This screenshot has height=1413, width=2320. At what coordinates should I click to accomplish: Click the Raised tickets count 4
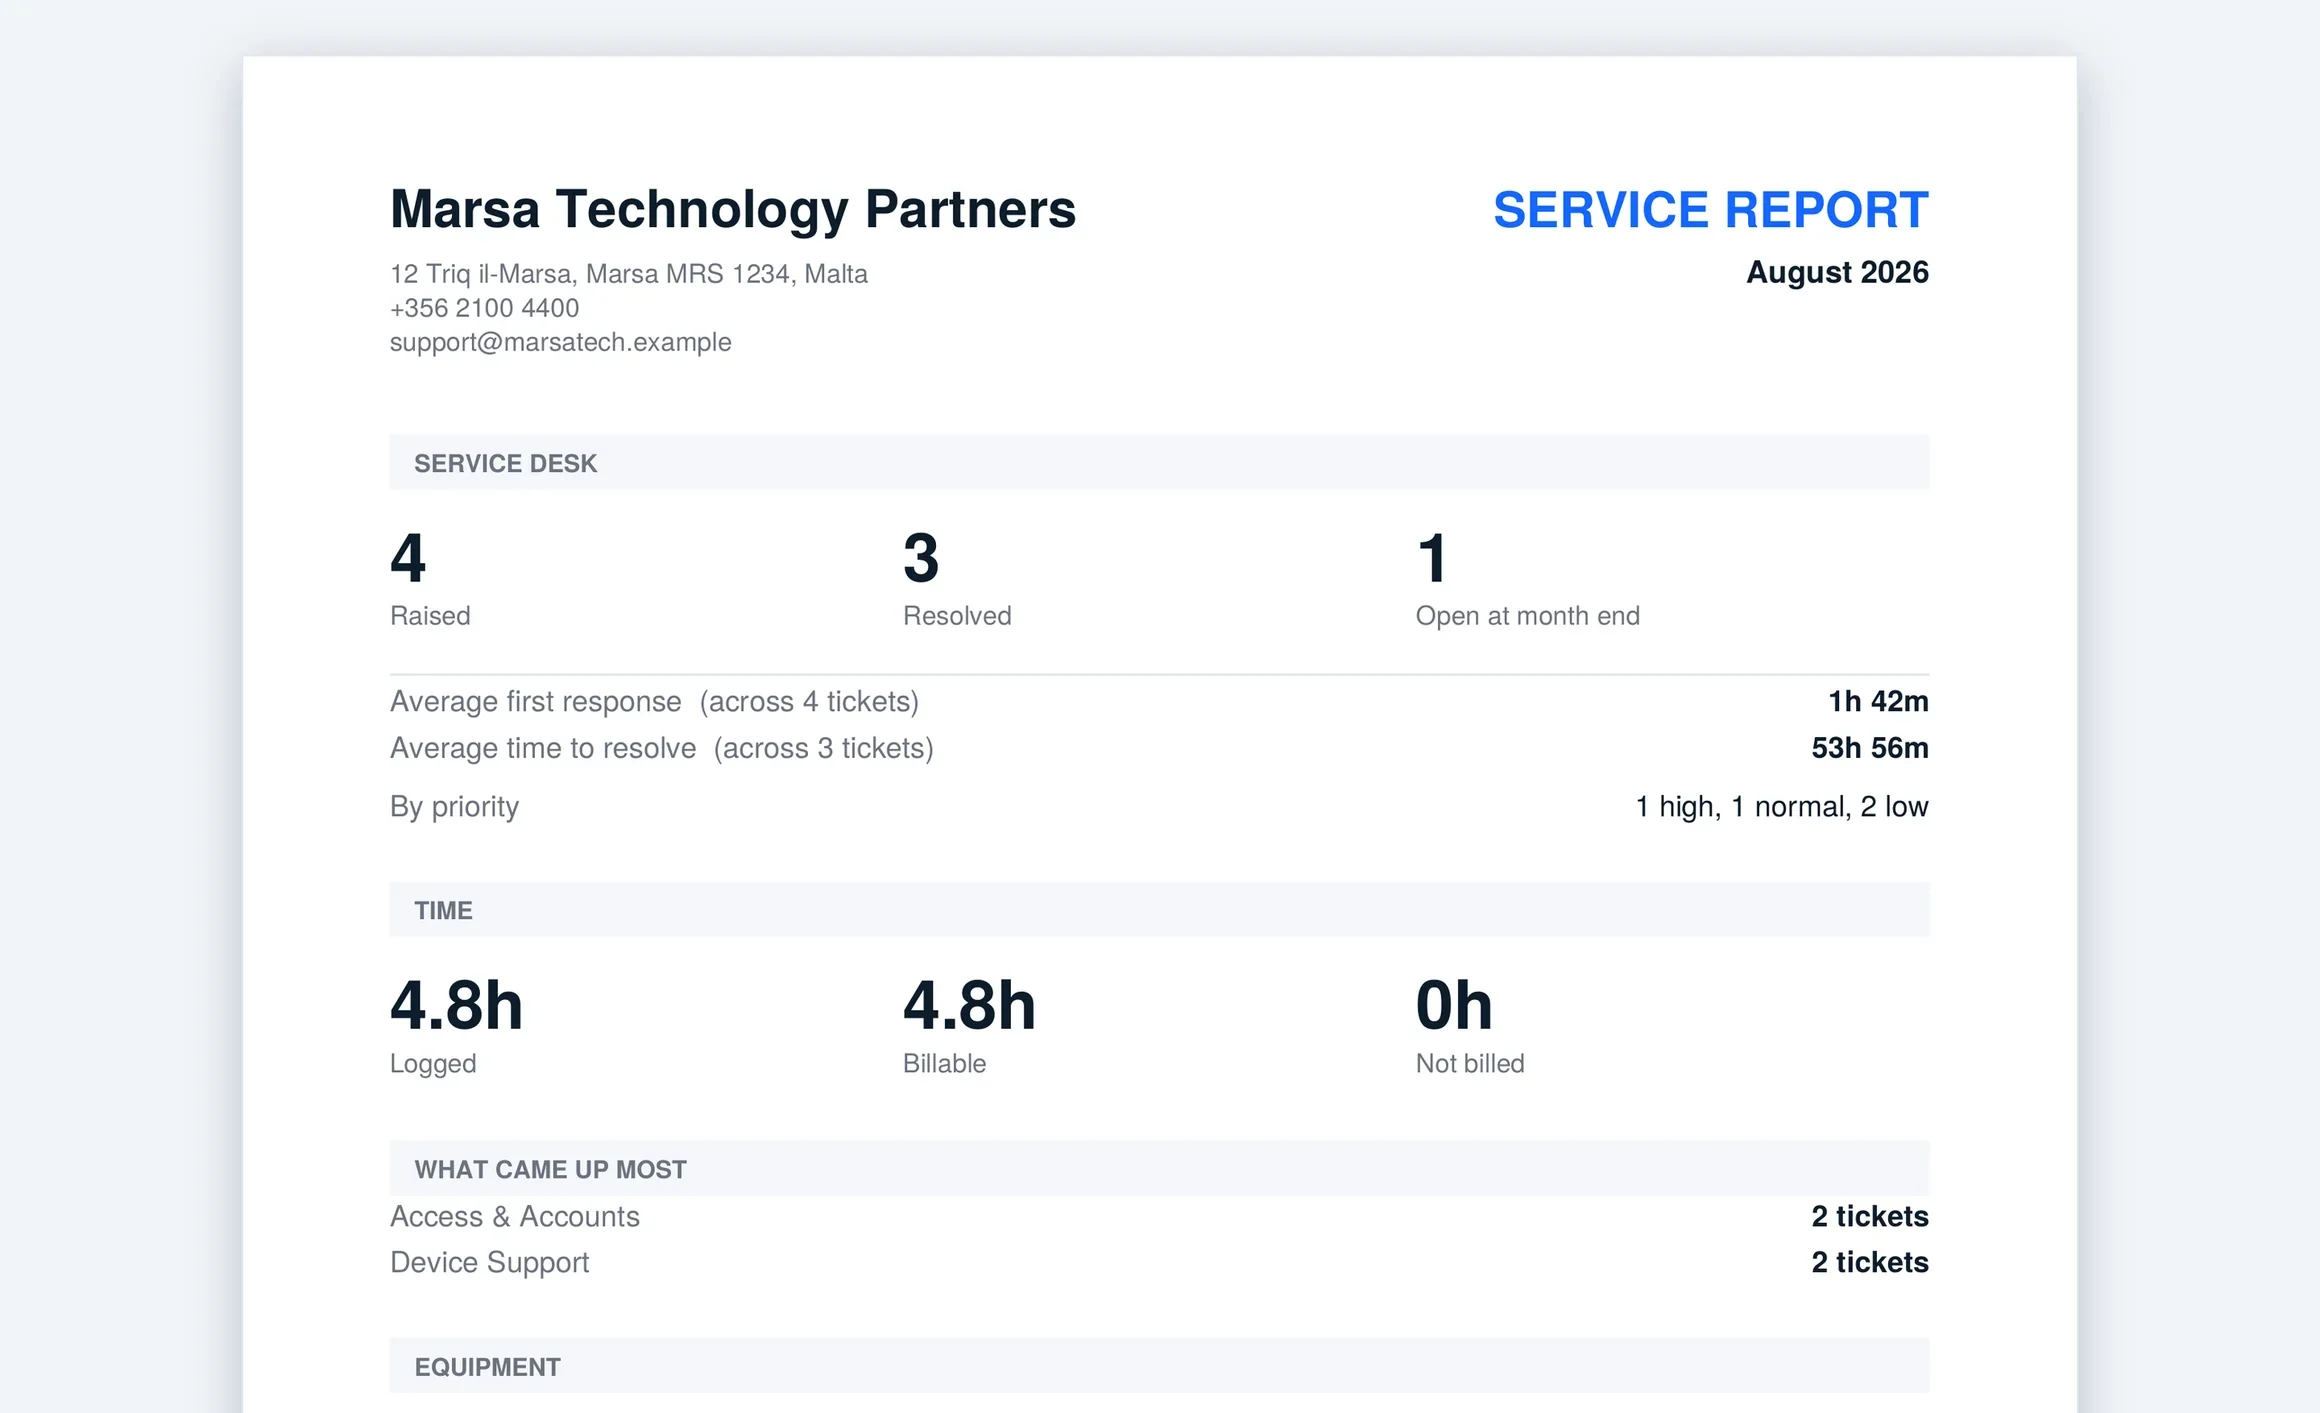pyautogui.click(x=408, y=557)
